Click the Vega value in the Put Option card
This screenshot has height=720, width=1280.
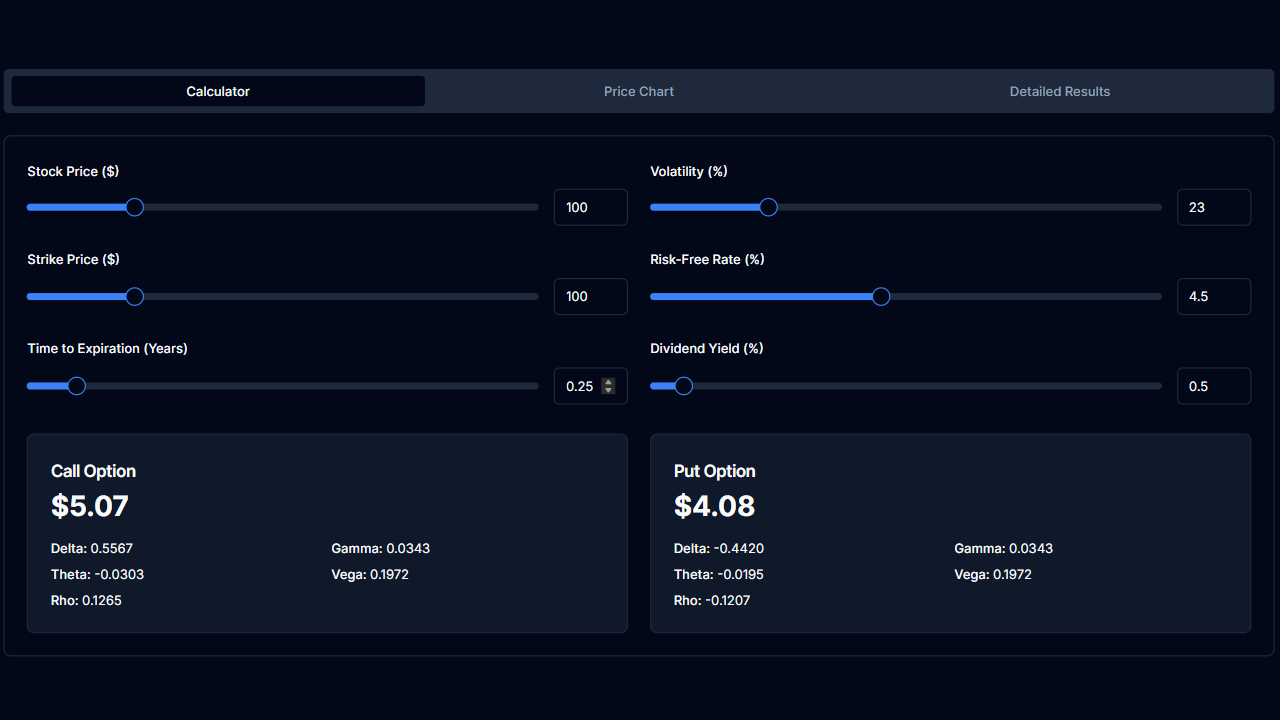pyautogui.click(x=993, y=574)
